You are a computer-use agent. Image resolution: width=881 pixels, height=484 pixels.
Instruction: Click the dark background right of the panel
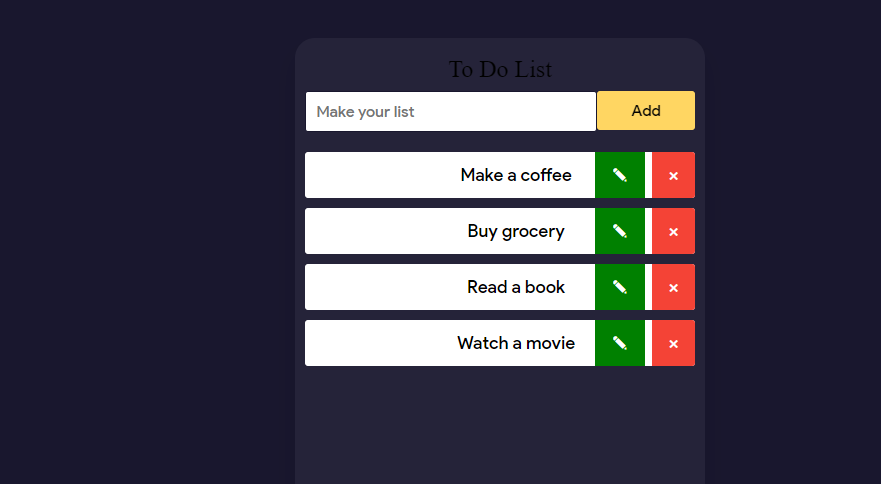790,250
